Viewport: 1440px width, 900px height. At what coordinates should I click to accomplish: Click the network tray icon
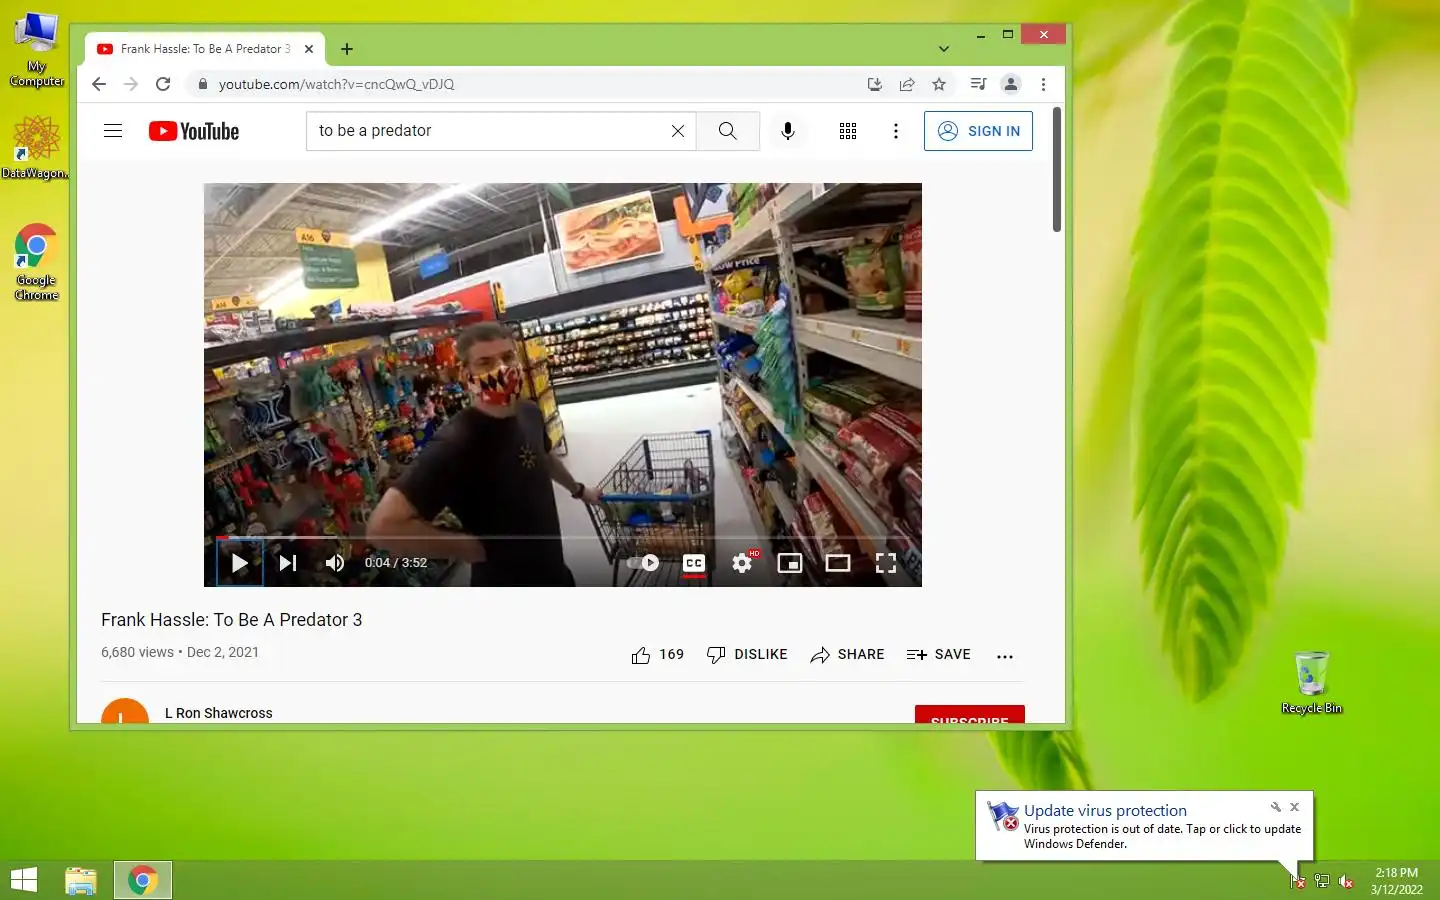point(1322,881)
